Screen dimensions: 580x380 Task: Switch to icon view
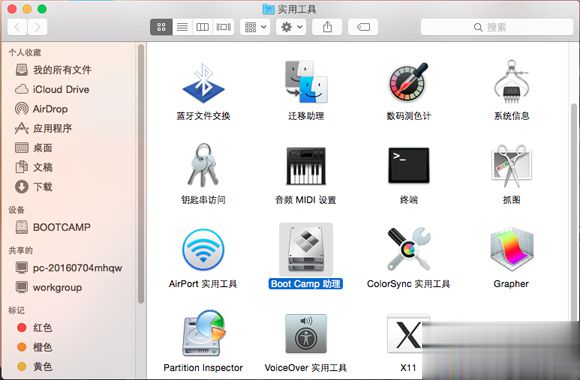[x=161, y=27]
